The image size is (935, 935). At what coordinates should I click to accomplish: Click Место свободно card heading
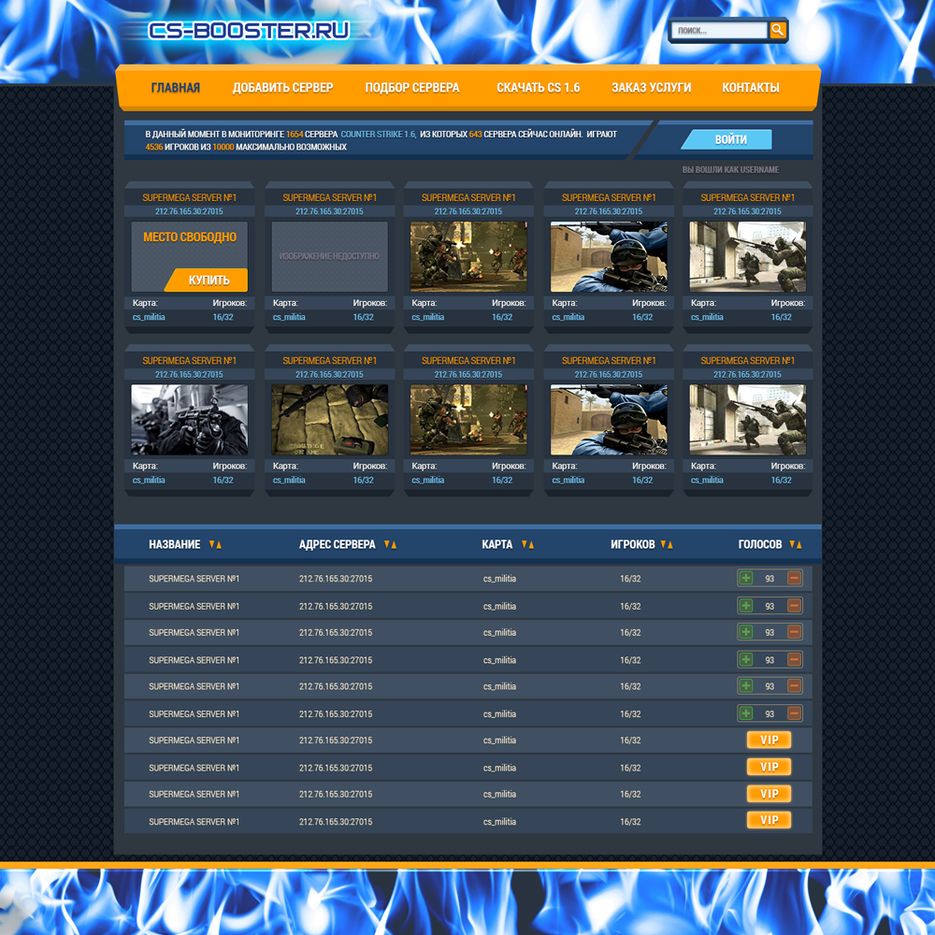click(x=190, y=237)
